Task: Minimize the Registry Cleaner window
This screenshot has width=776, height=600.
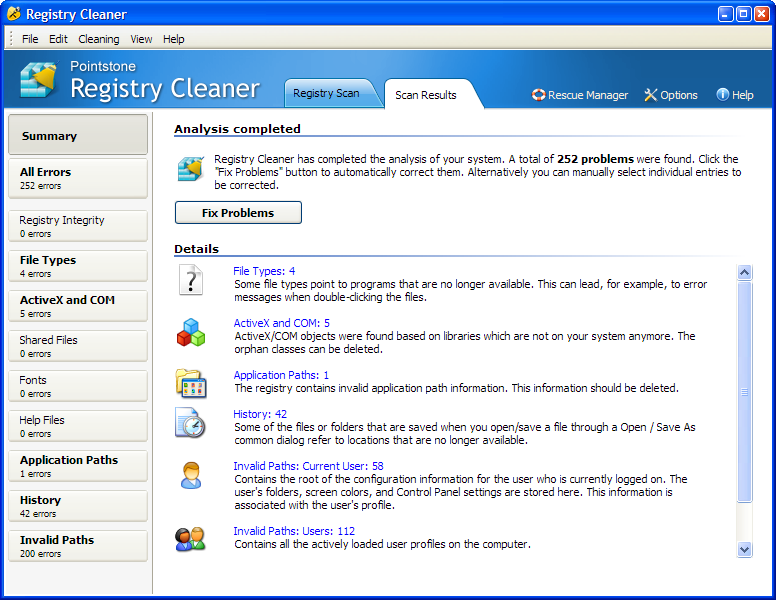Action: [x=726, y=14]
